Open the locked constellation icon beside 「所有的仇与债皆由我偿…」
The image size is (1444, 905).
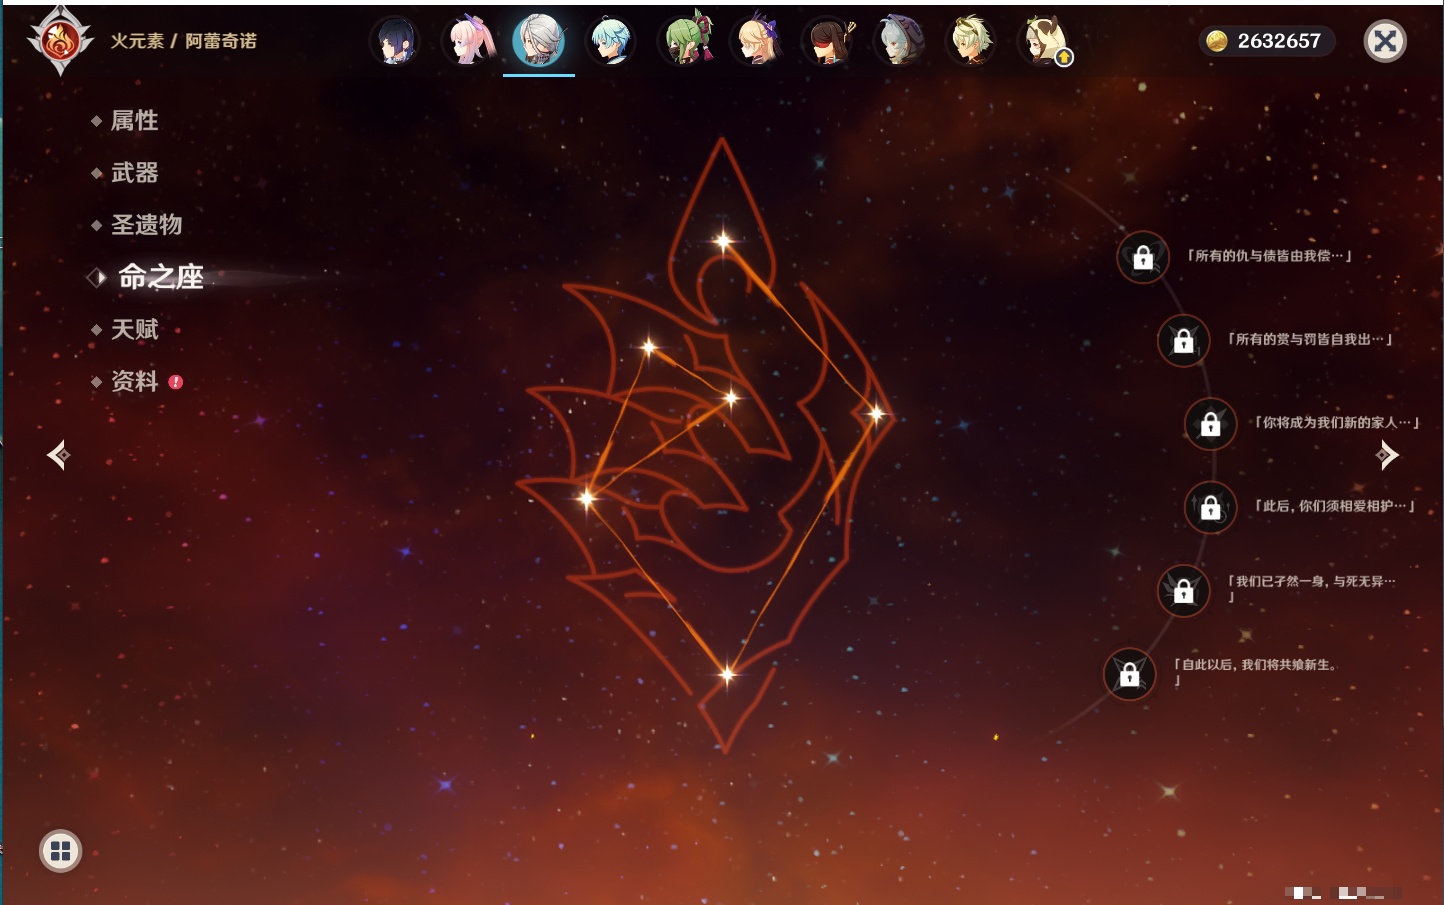(1143, 257)
